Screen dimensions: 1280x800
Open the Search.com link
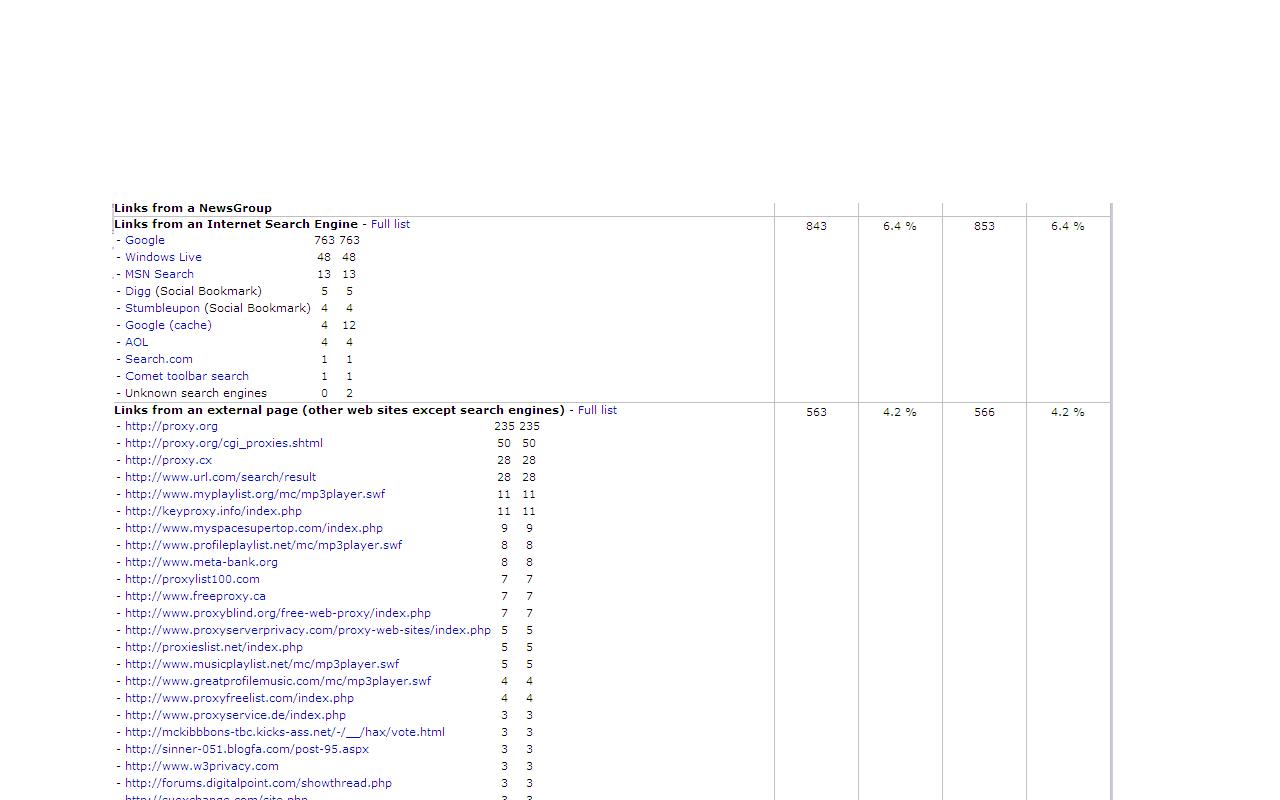click(x=159, y=359)
